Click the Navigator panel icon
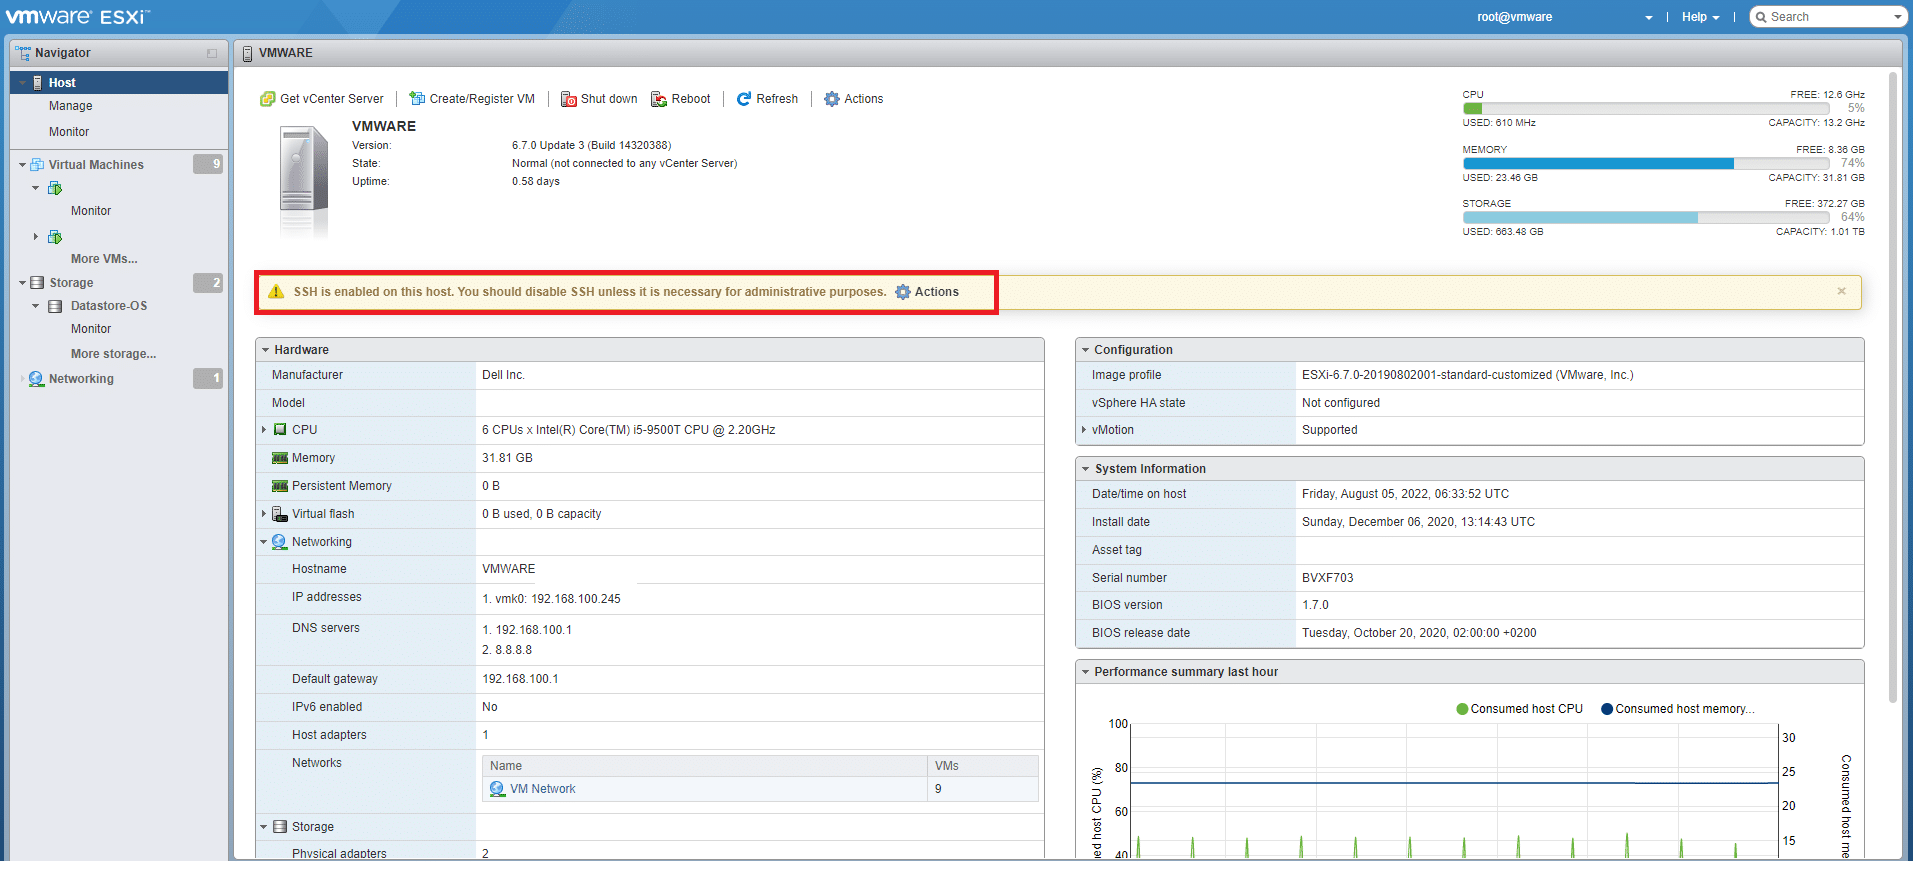This screenshot has height=870, width=1913. pos(22,53)
